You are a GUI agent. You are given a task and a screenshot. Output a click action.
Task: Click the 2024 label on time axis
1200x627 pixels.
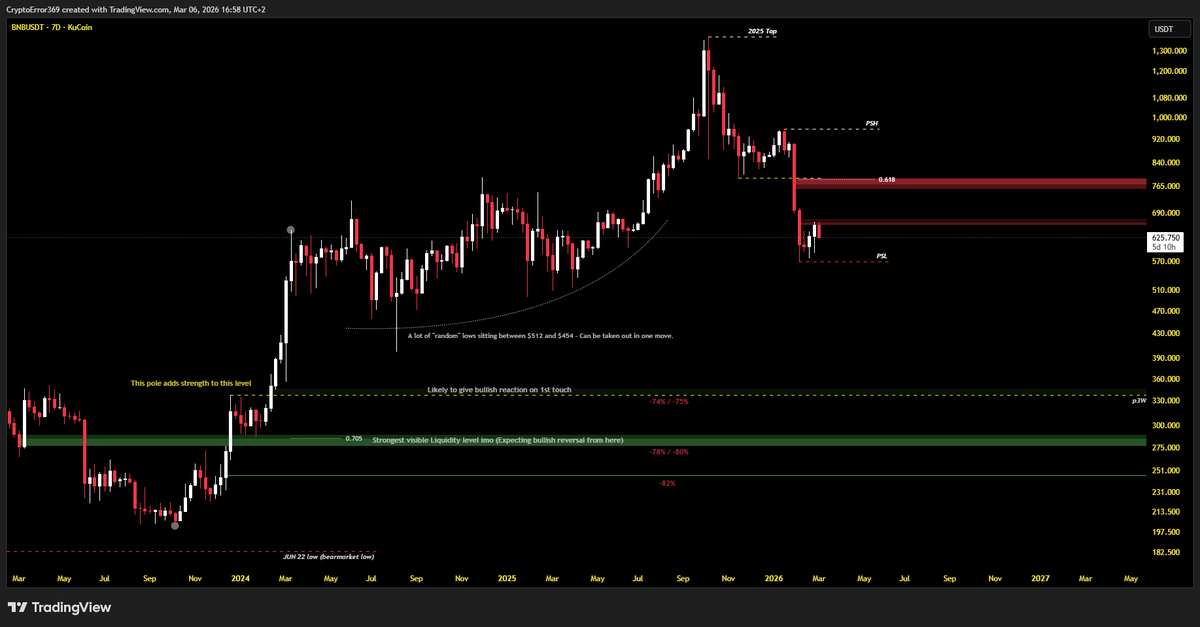click(x=239, y=578)
